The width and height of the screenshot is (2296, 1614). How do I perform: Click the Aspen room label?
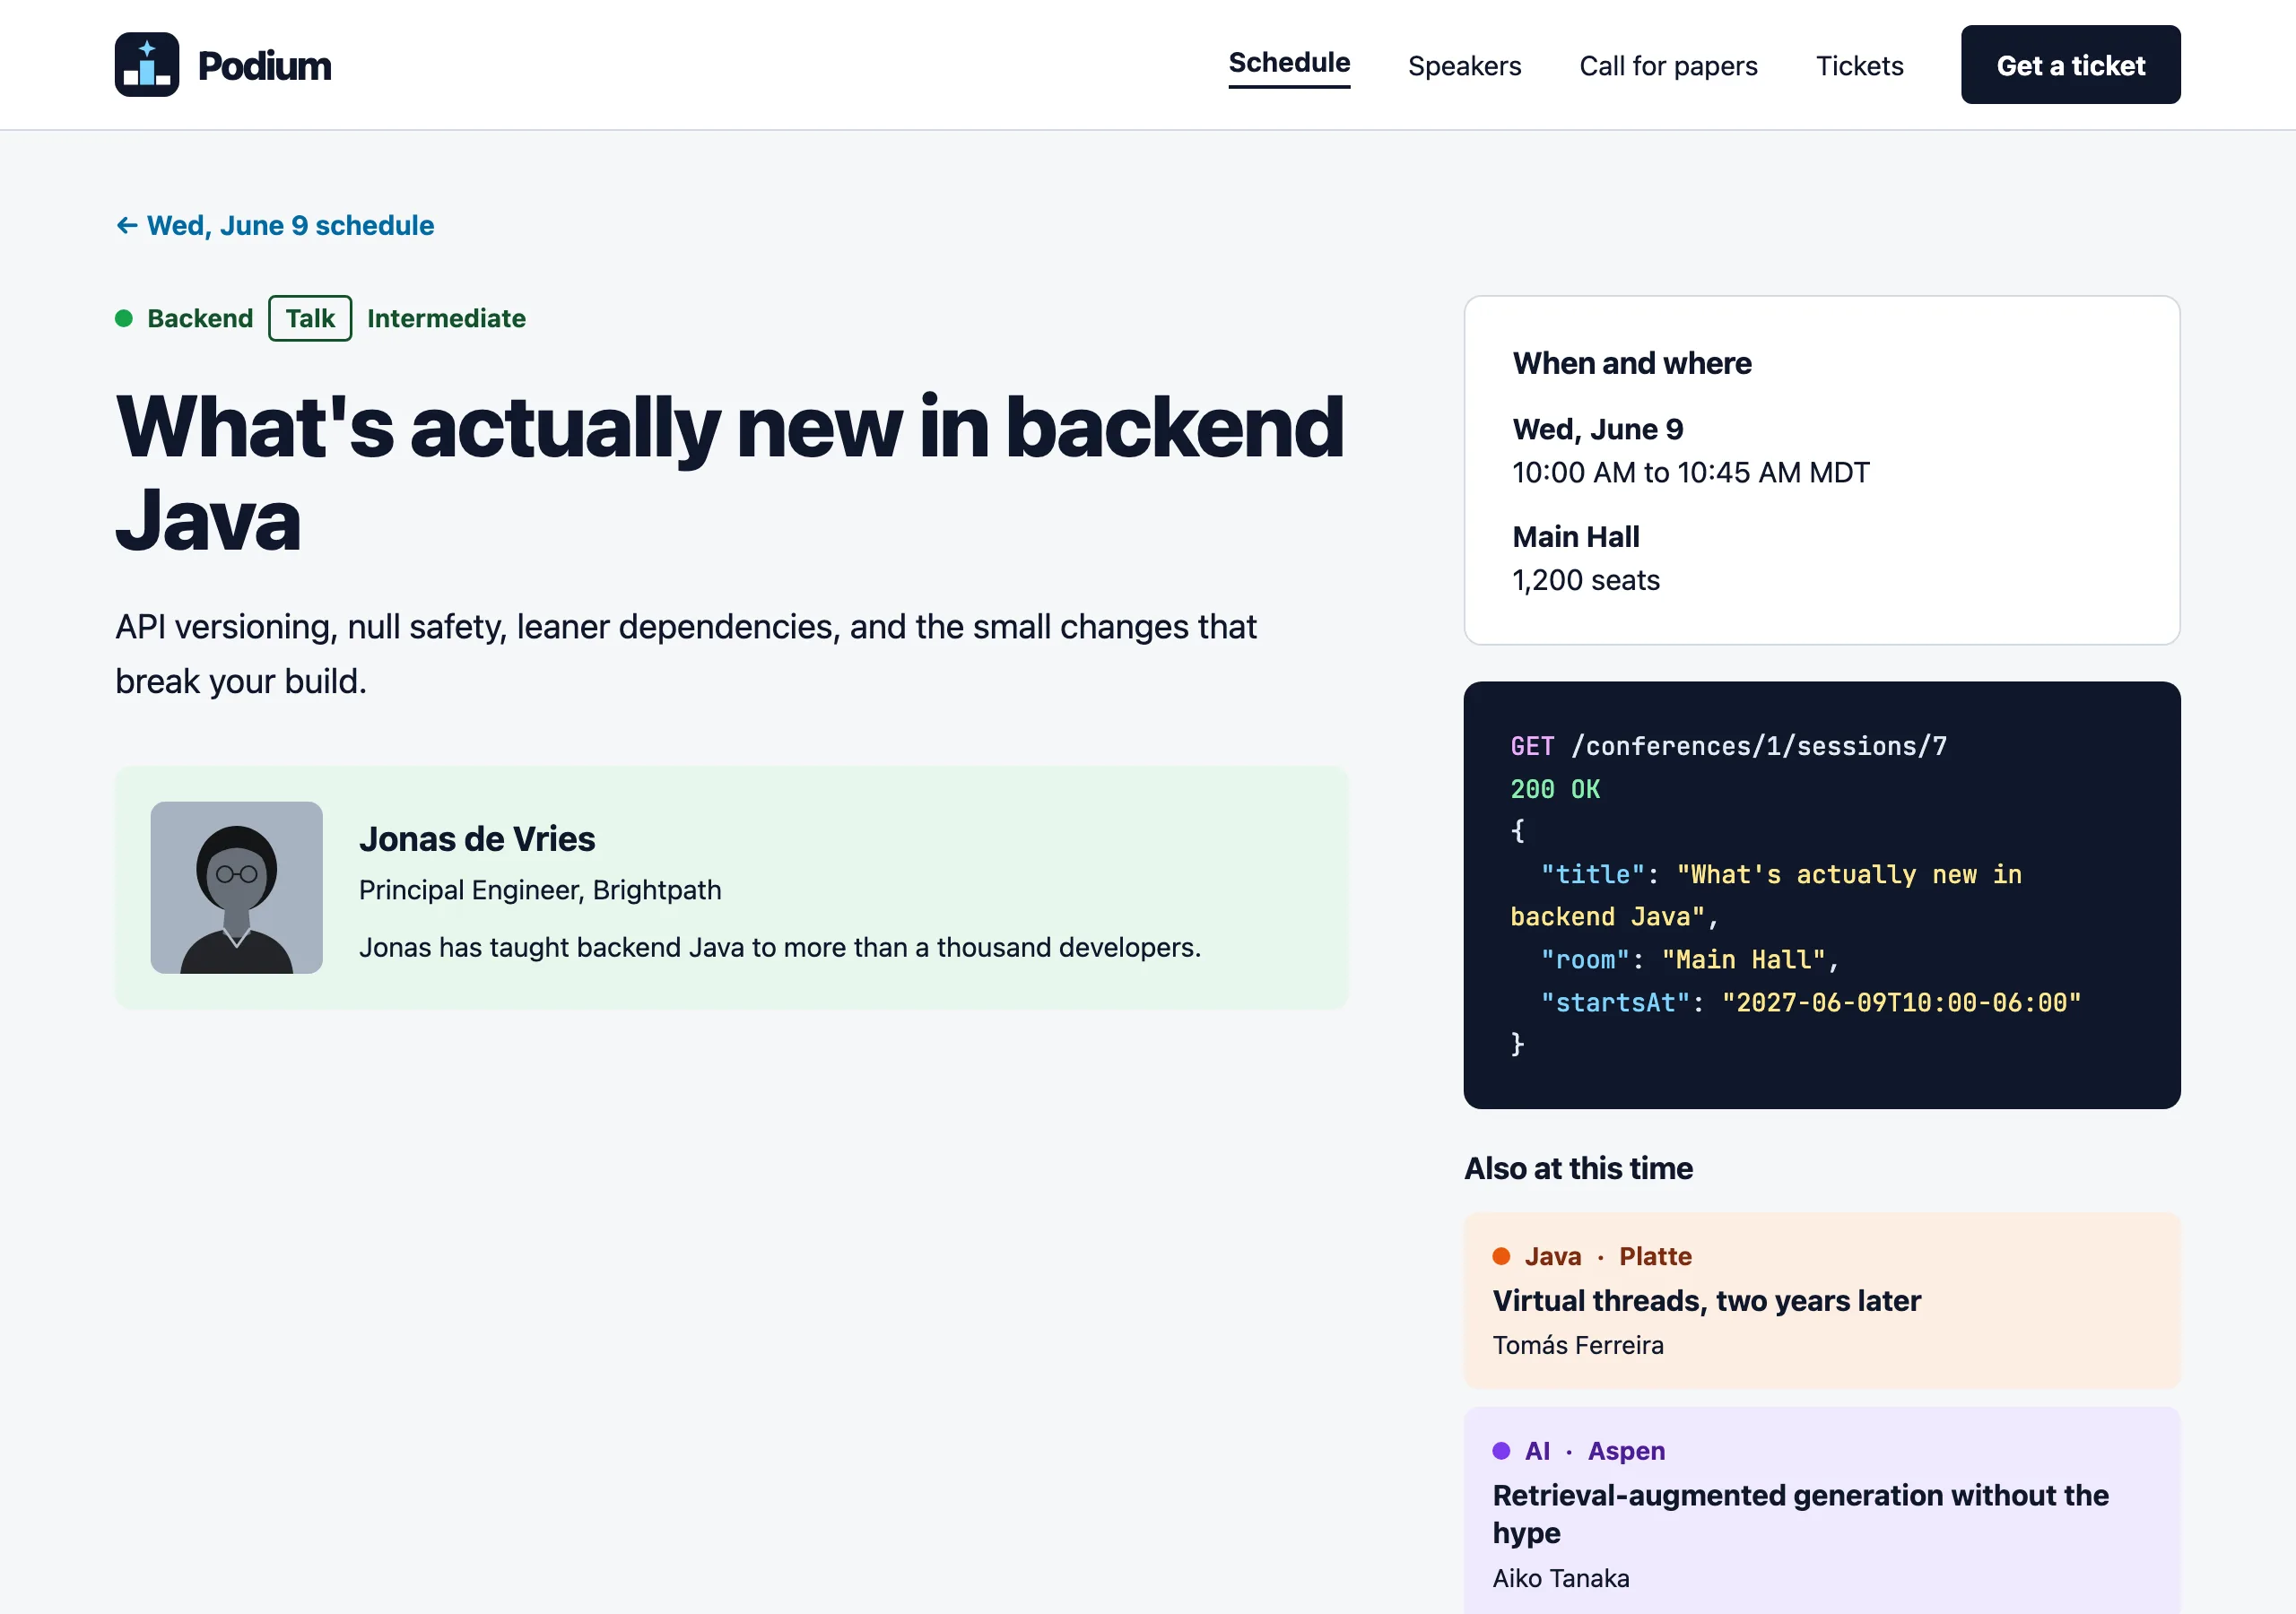[1626, 1451]
